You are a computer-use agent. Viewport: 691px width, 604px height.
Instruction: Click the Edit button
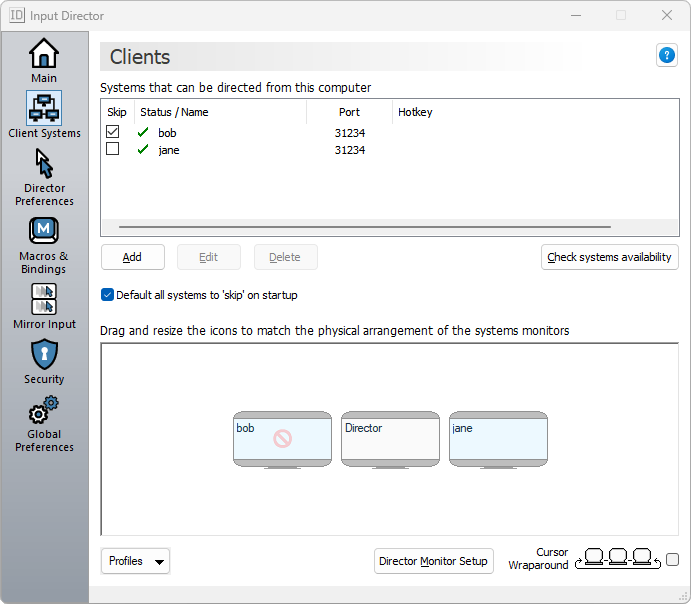[x=209, y=257]
